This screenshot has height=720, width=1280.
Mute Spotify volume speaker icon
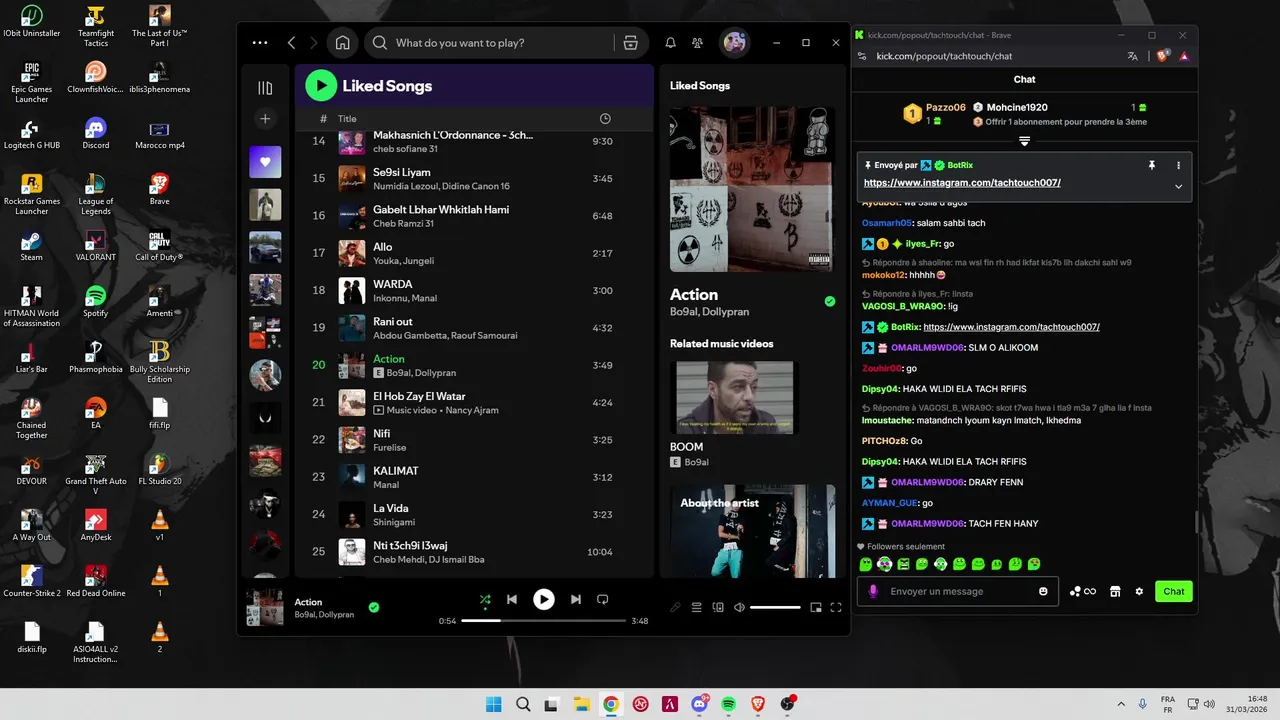[739, 607]
